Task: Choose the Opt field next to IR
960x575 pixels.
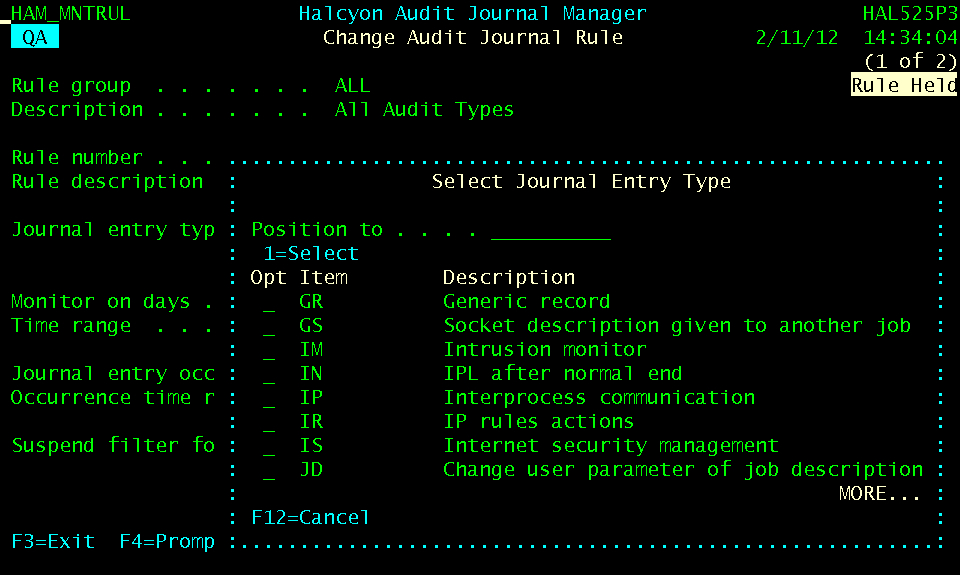Action: (x=269, y=422)
